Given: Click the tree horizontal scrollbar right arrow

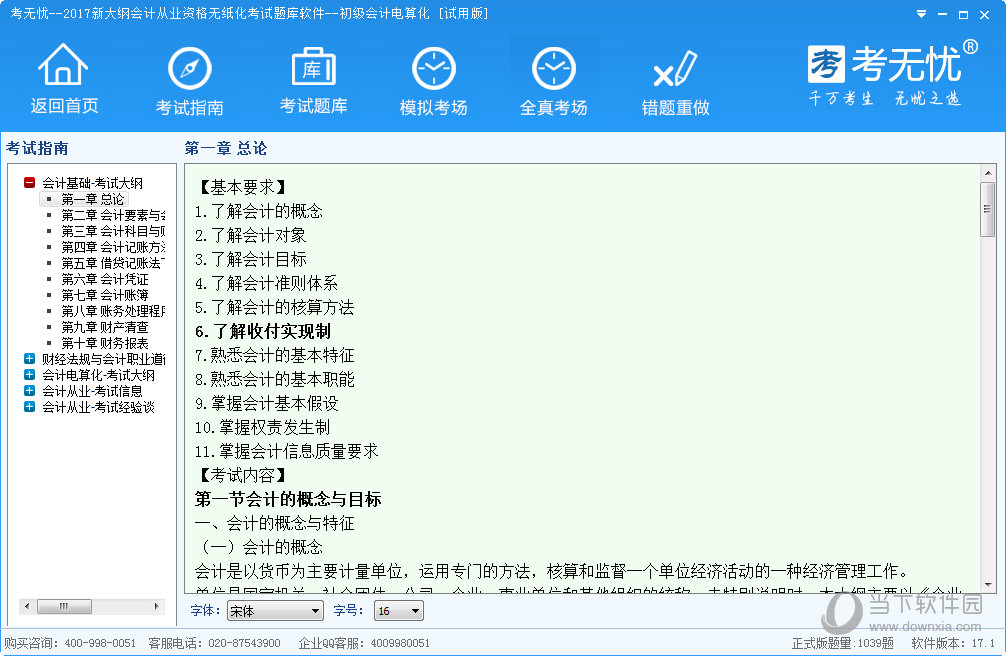Looking at the screenshot, I should [157, 606].
